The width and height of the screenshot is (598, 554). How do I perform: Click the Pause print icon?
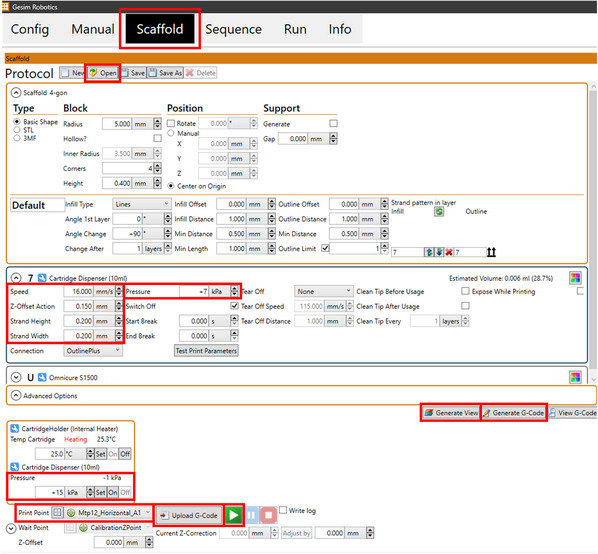click(x=251, y=515)
